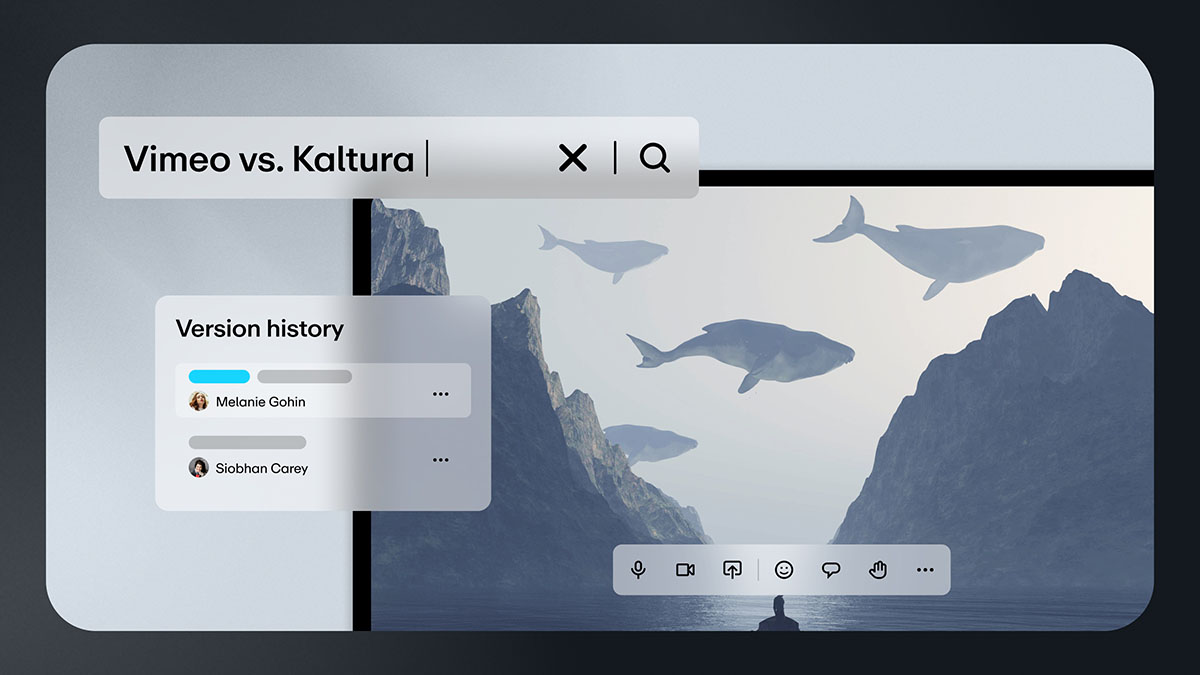The width and height of the screenshot is (1200, 675).
Task: Click Melanie Gohin's avatar
Action: click(x=199, y=401)
